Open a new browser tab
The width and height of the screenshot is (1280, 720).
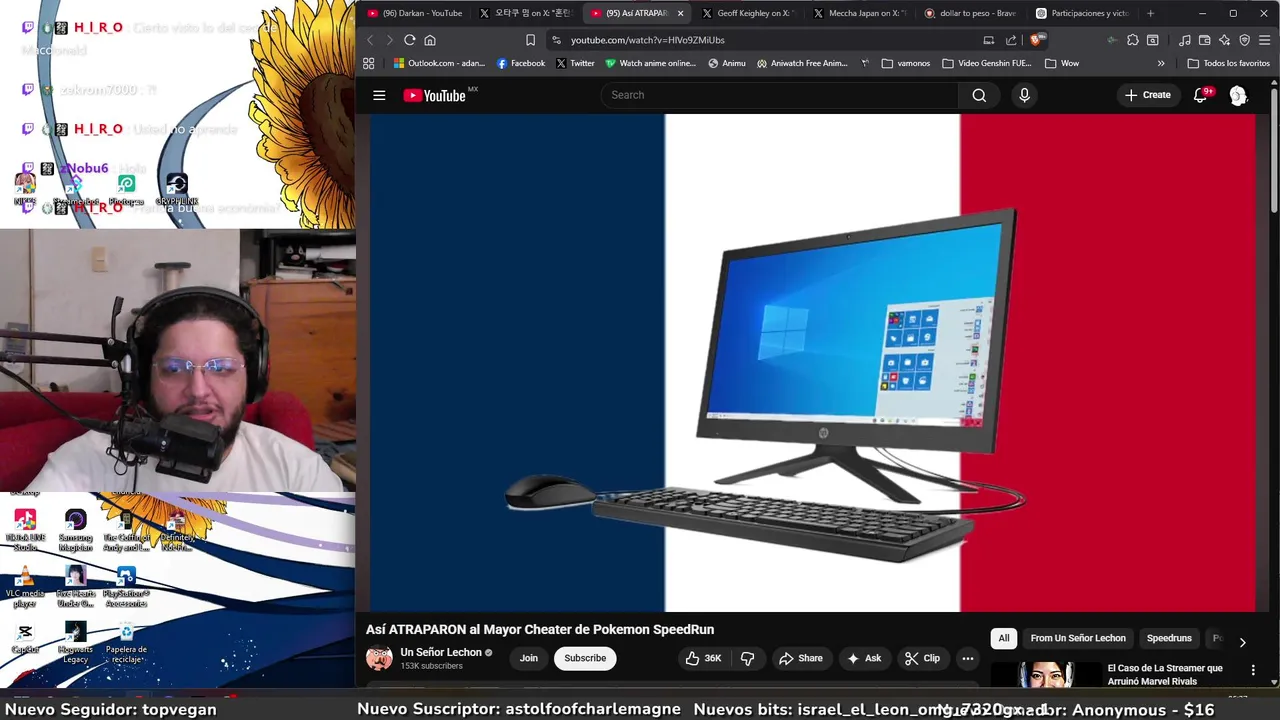coord(1150,13)
